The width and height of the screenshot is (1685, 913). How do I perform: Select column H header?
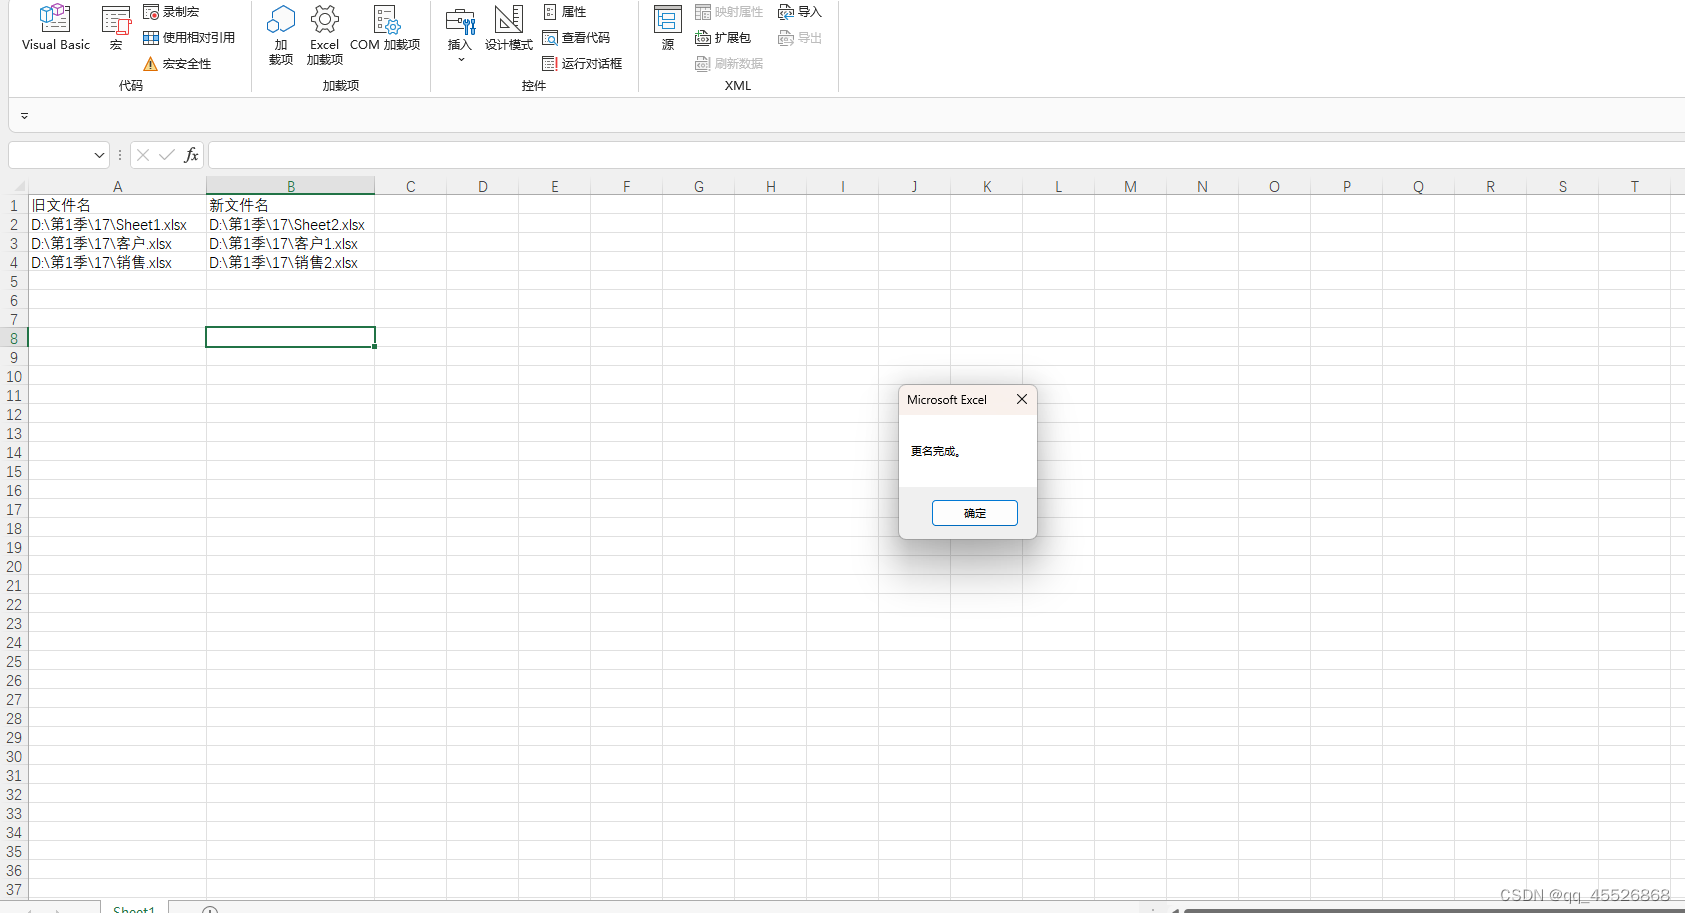tap(771, 187)
